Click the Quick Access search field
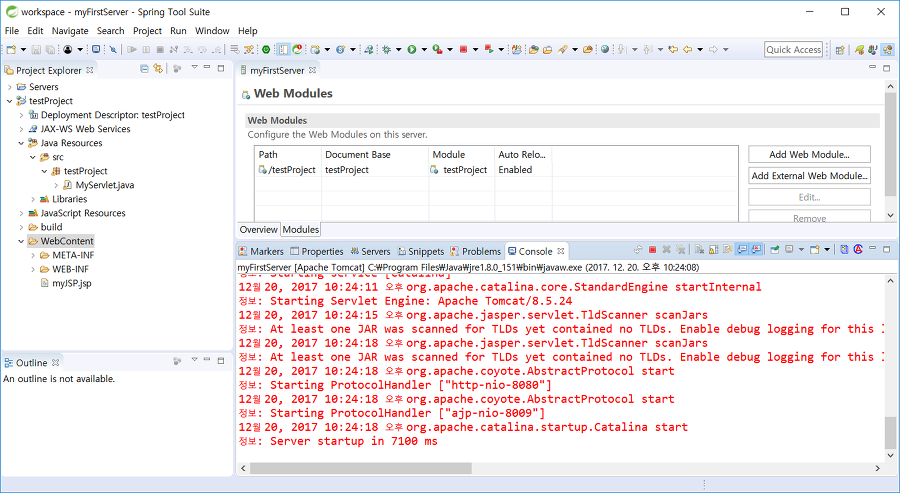 794,50
